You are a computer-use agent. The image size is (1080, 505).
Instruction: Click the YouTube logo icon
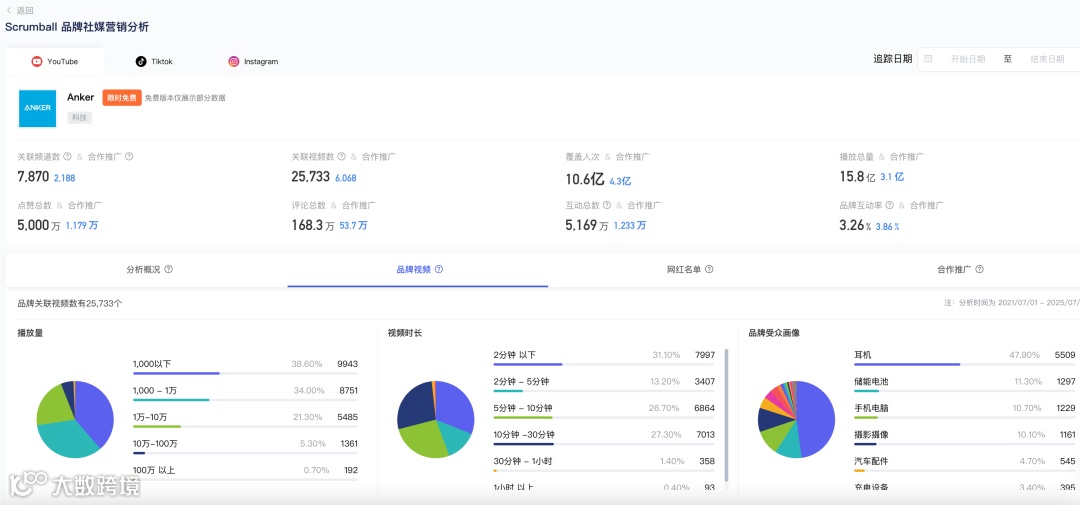[x=37, y=61]
